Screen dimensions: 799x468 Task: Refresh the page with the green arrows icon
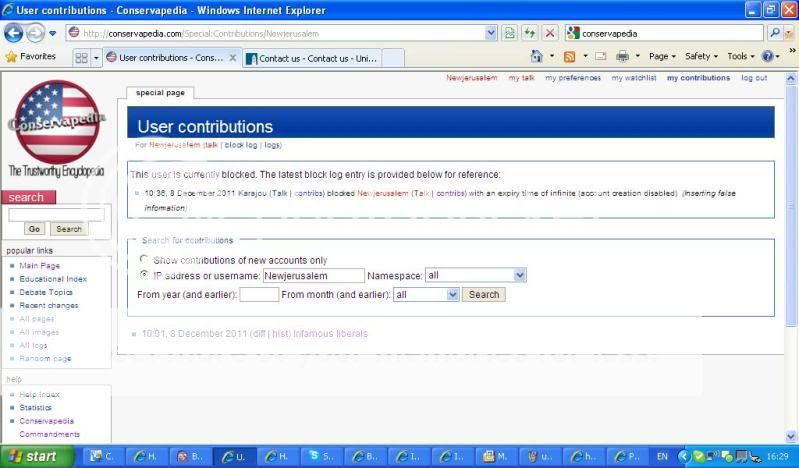(529, 33)
